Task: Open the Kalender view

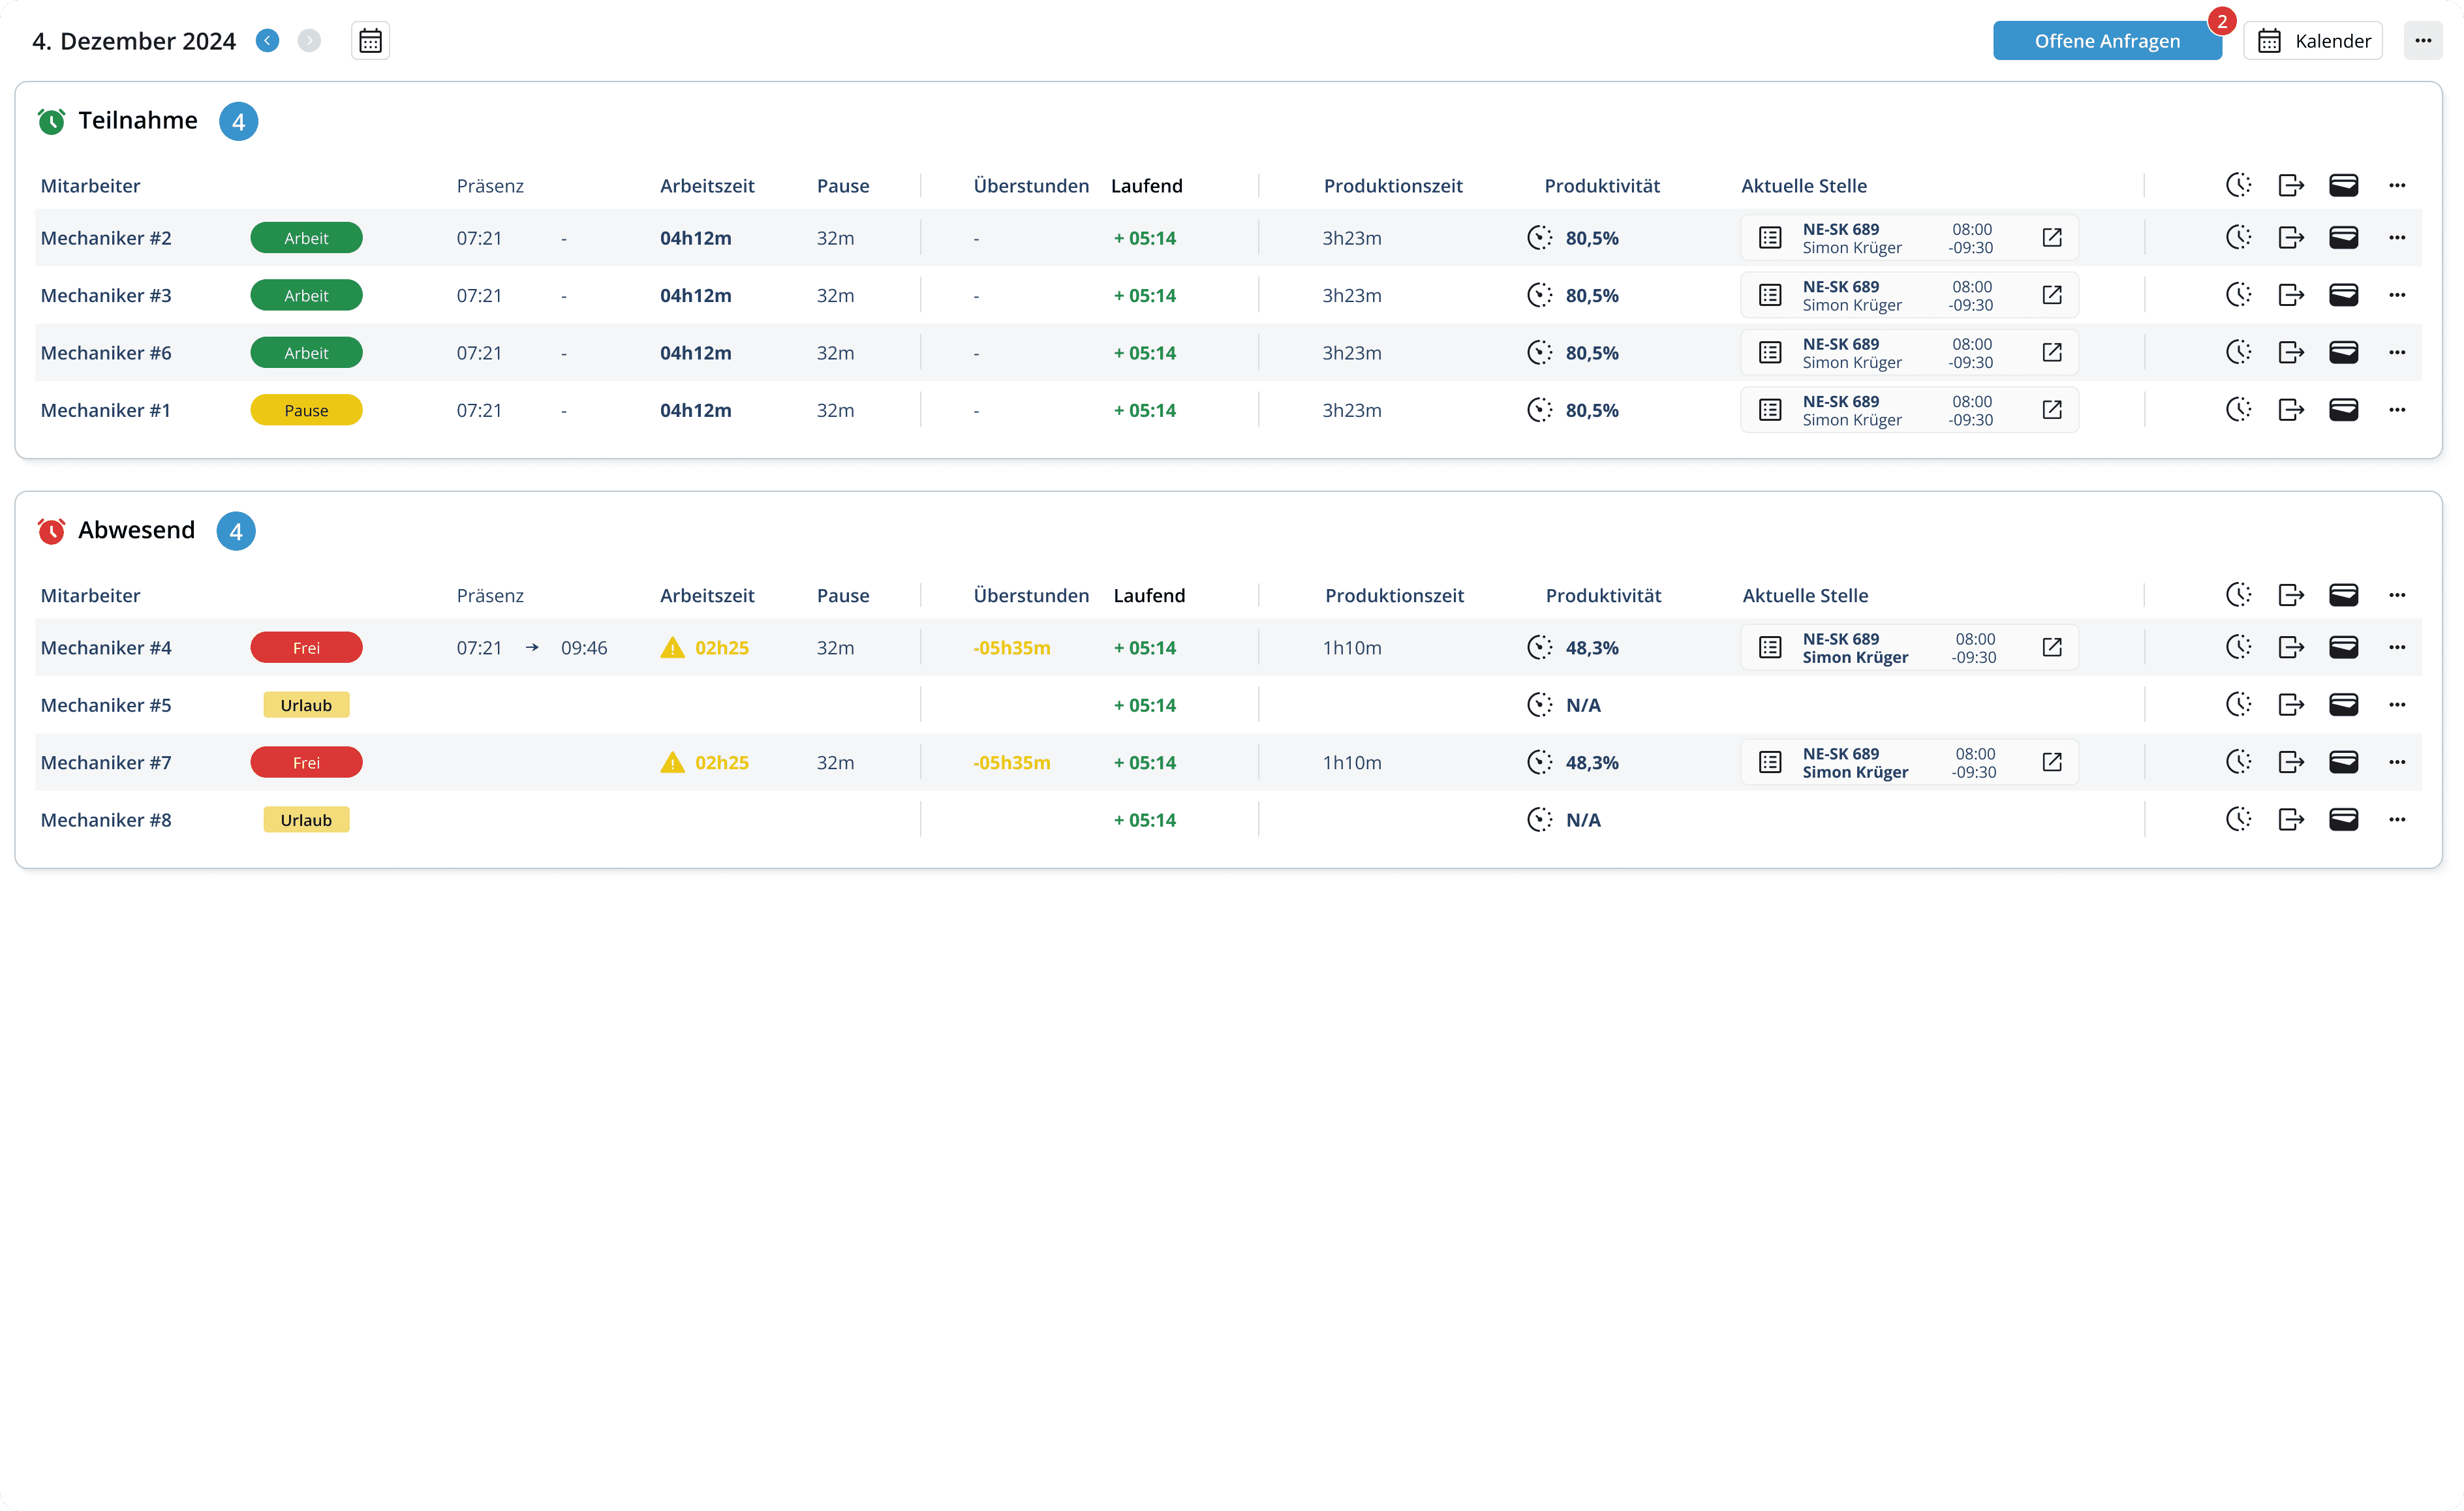Action: (2312, 41)
